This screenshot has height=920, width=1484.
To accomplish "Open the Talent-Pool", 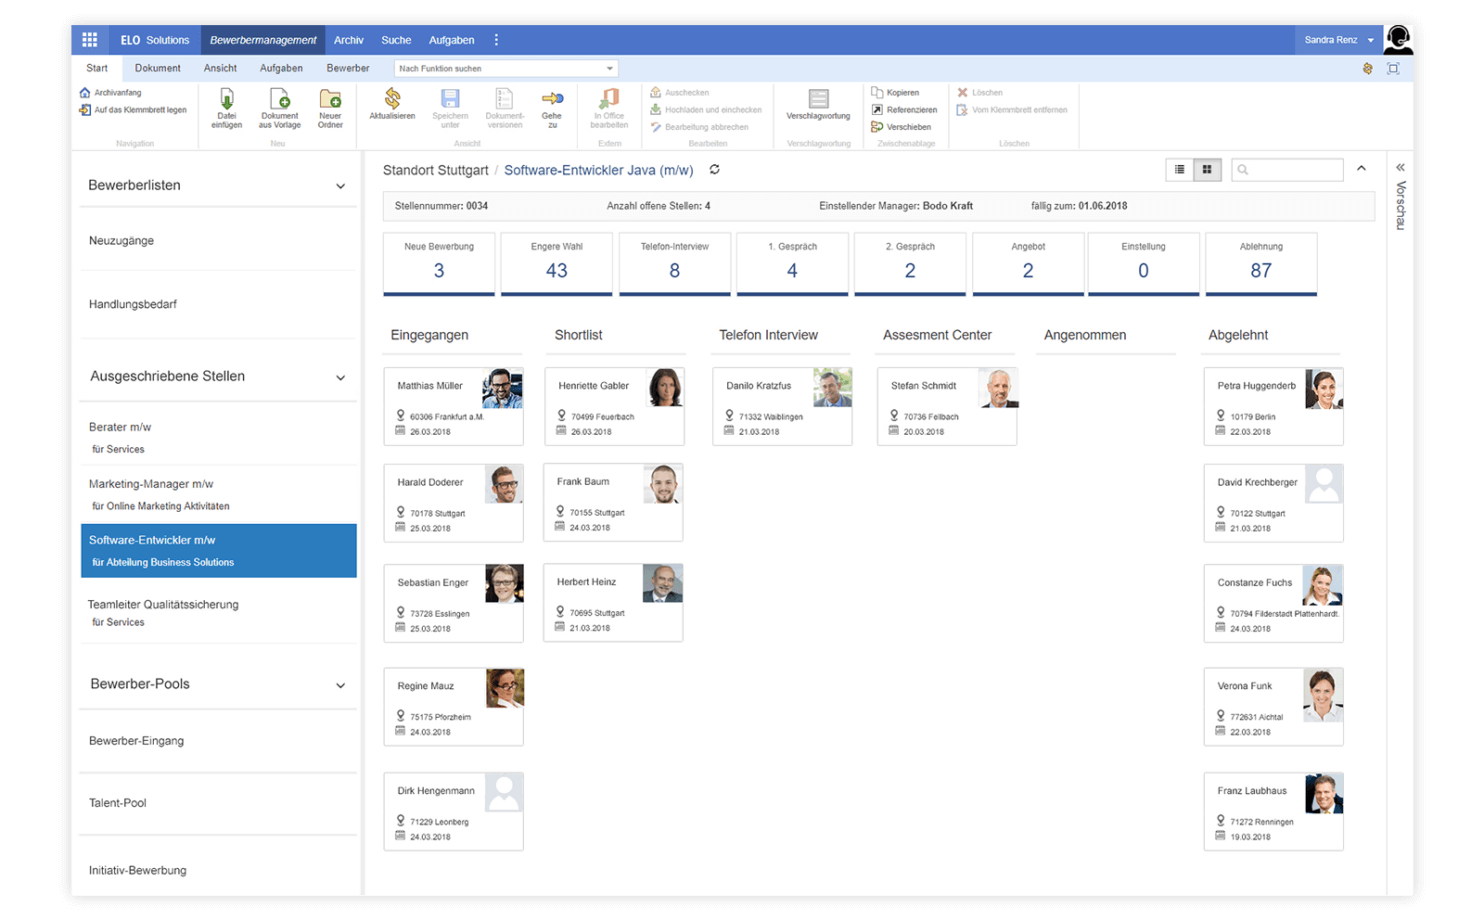I will 218,803.
